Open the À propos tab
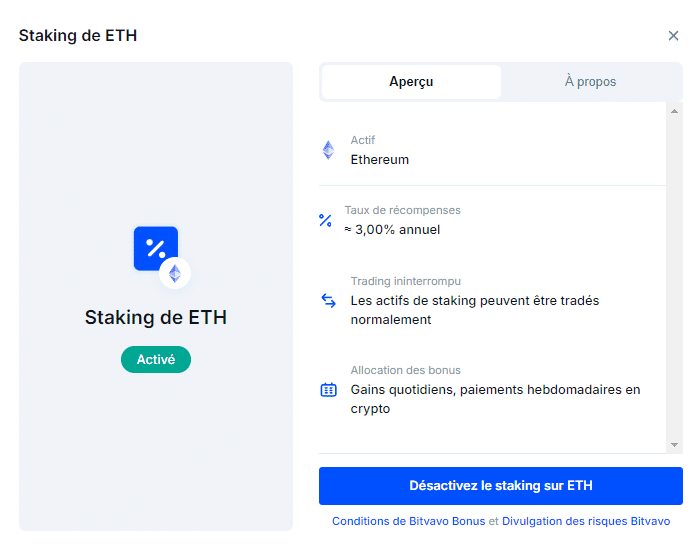 tap(590, 82)
